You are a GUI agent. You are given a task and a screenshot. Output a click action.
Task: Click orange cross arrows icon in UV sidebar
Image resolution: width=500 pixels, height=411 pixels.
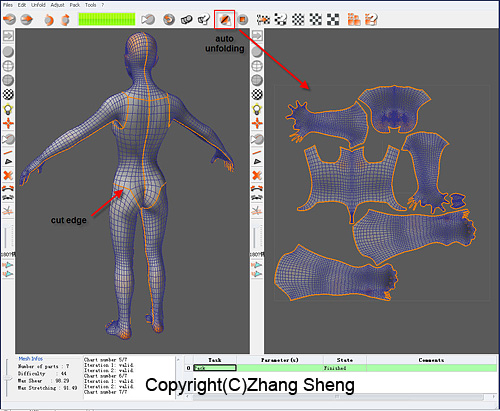point(257,124)
